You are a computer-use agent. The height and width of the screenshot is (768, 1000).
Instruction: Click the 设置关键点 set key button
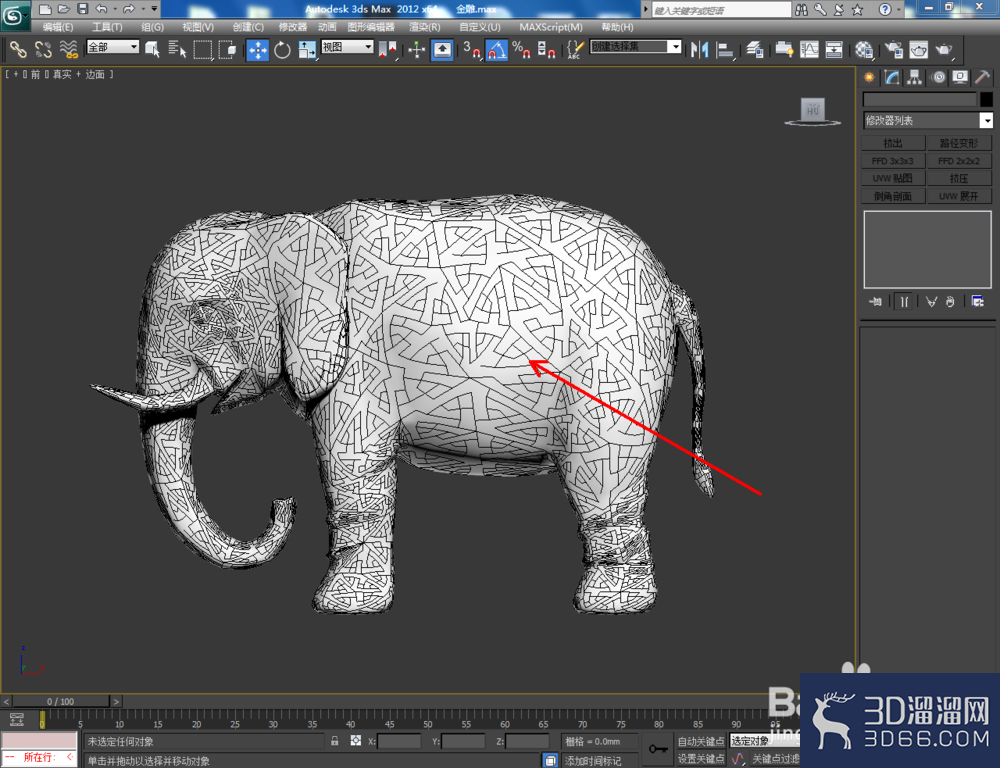(701, 758)
